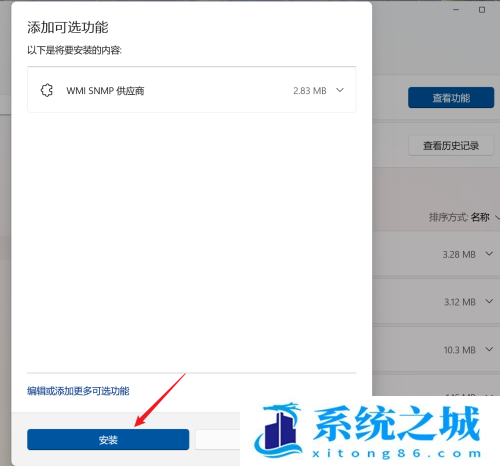Maximize the settings window
Viewport: 500px width, 466px height.
pyautogui.click(x=482, y=10)
